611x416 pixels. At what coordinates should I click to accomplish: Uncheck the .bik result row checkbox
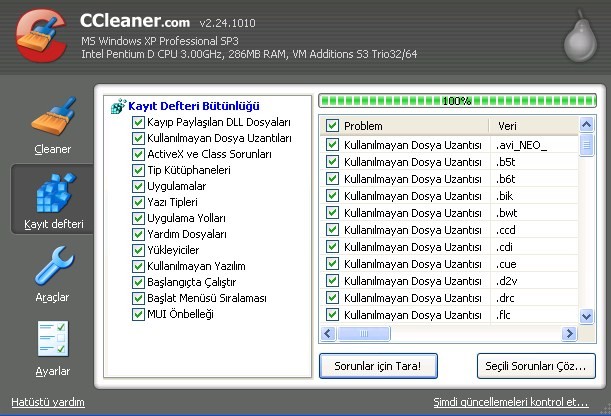332,196
